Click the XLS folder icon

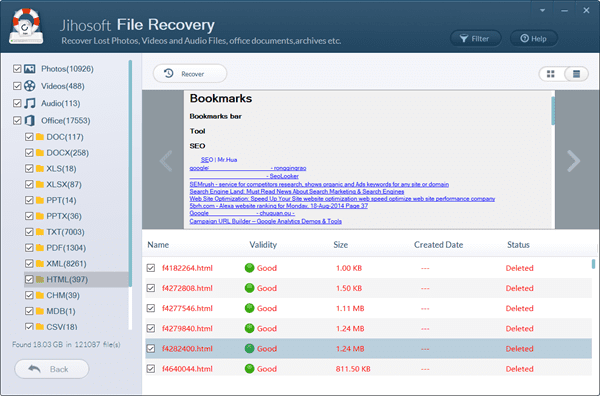coord(40,168)
